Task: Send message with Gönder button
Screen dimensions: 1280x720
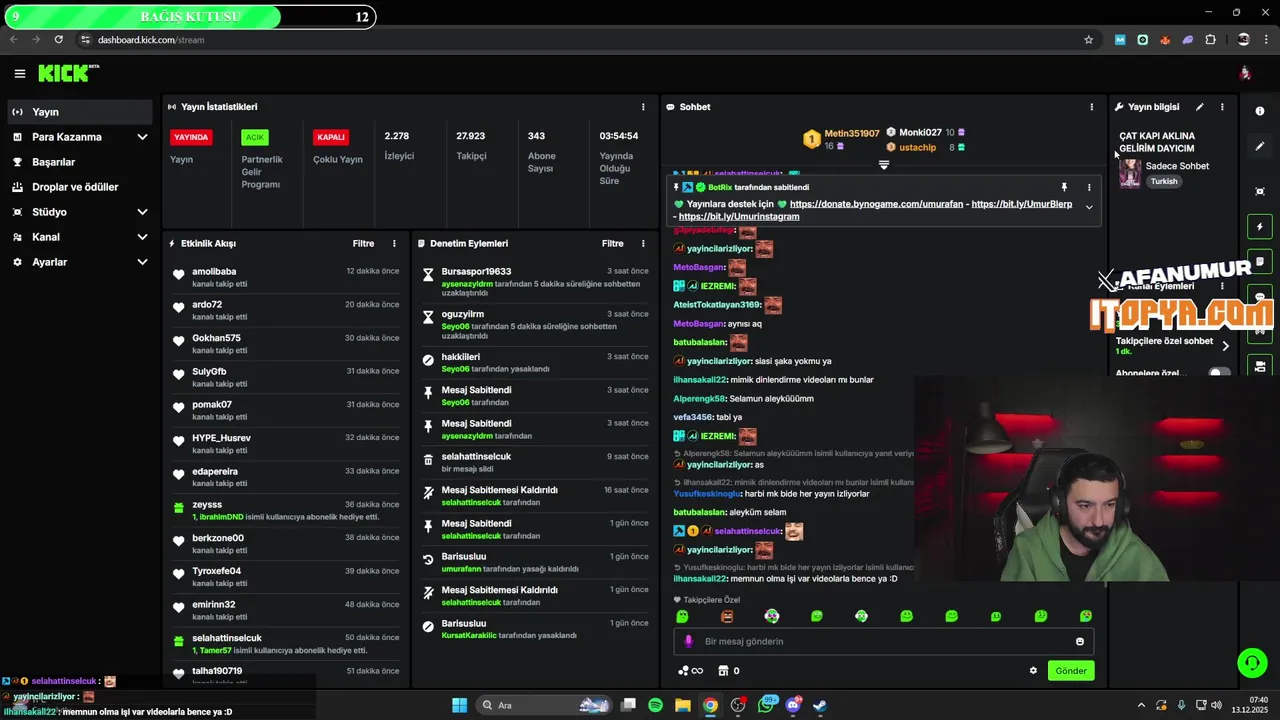Action: tap(1071, 671)
